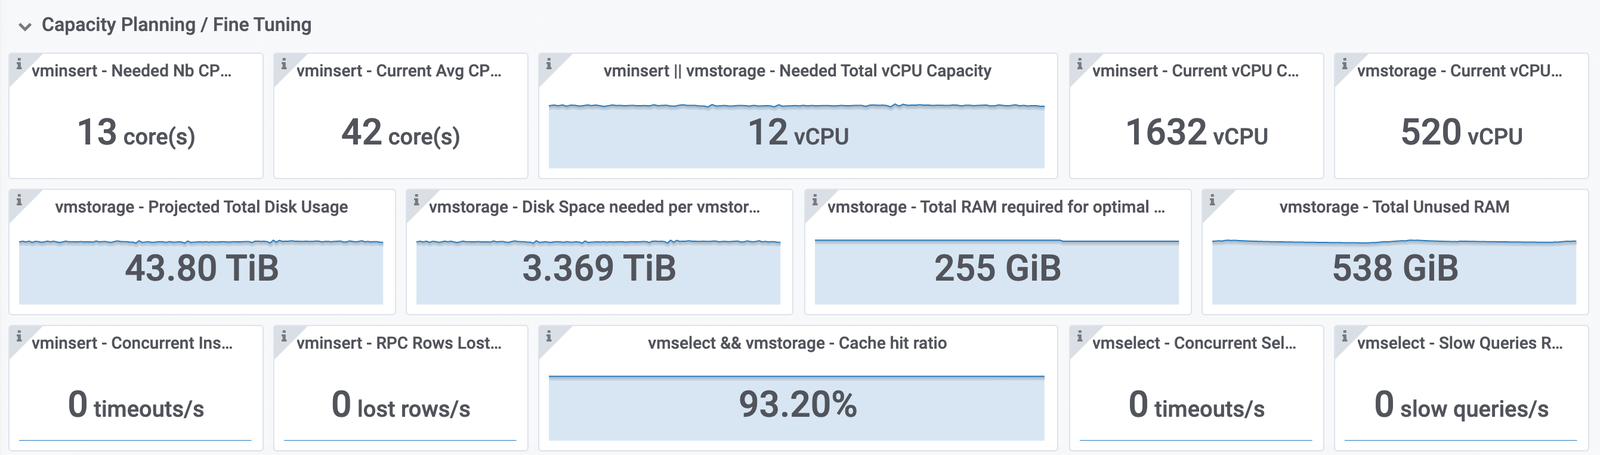
Task: Click info icon on vminsert Needed Nb CPU panel
Action: [18, 64]
